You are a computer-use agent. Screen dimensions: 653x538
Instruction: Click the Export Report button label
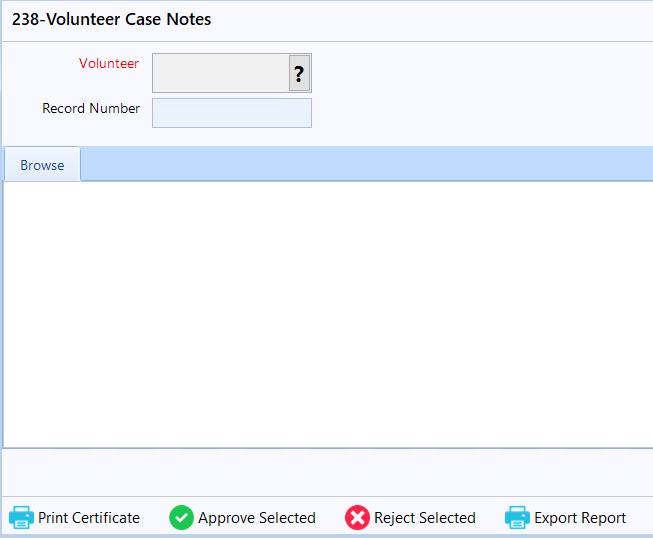(580, 518)
